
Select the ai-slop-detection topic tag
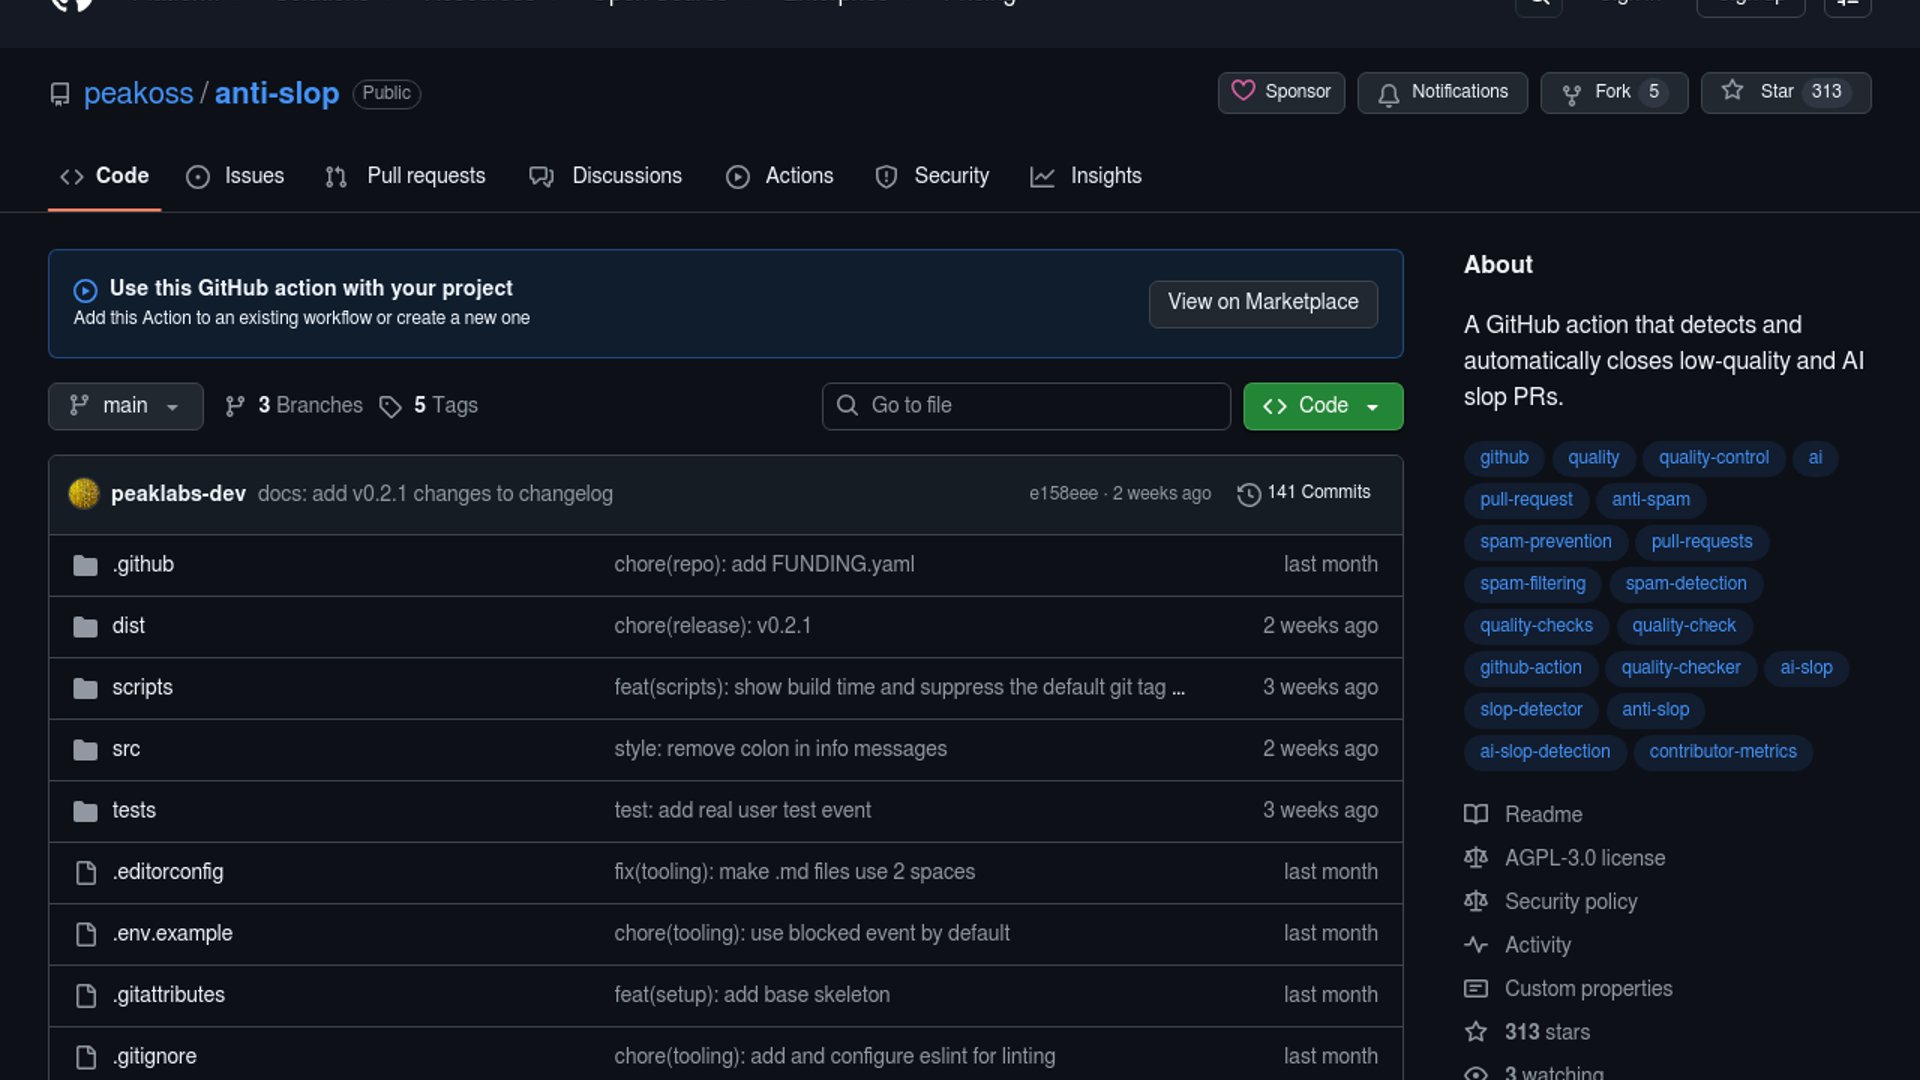[x=1544, y=752]
